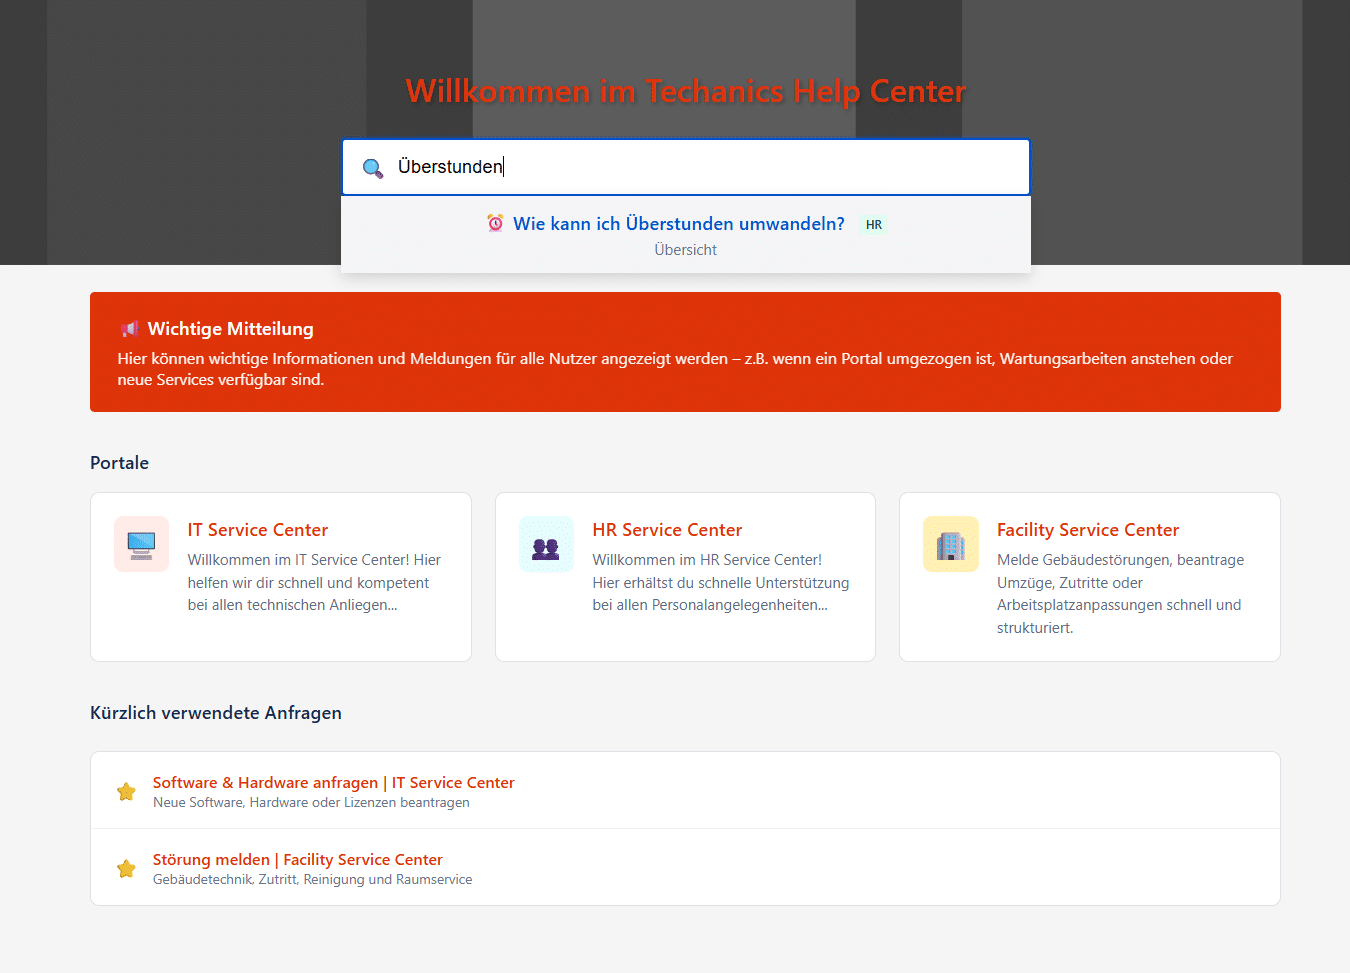Click Willkommen im Techanics Help Center heading

click(686, 91)
